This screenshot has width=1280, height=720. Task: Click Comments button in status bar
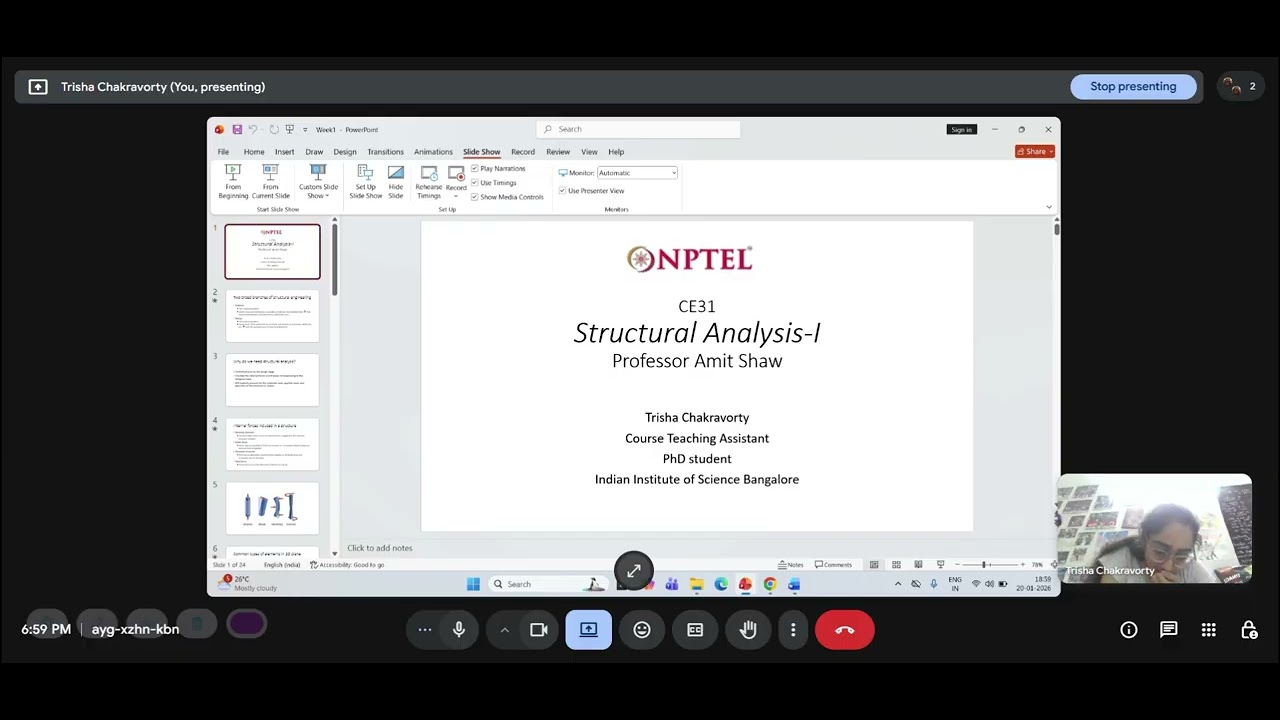pyautogui.click(x=833, y=565)
